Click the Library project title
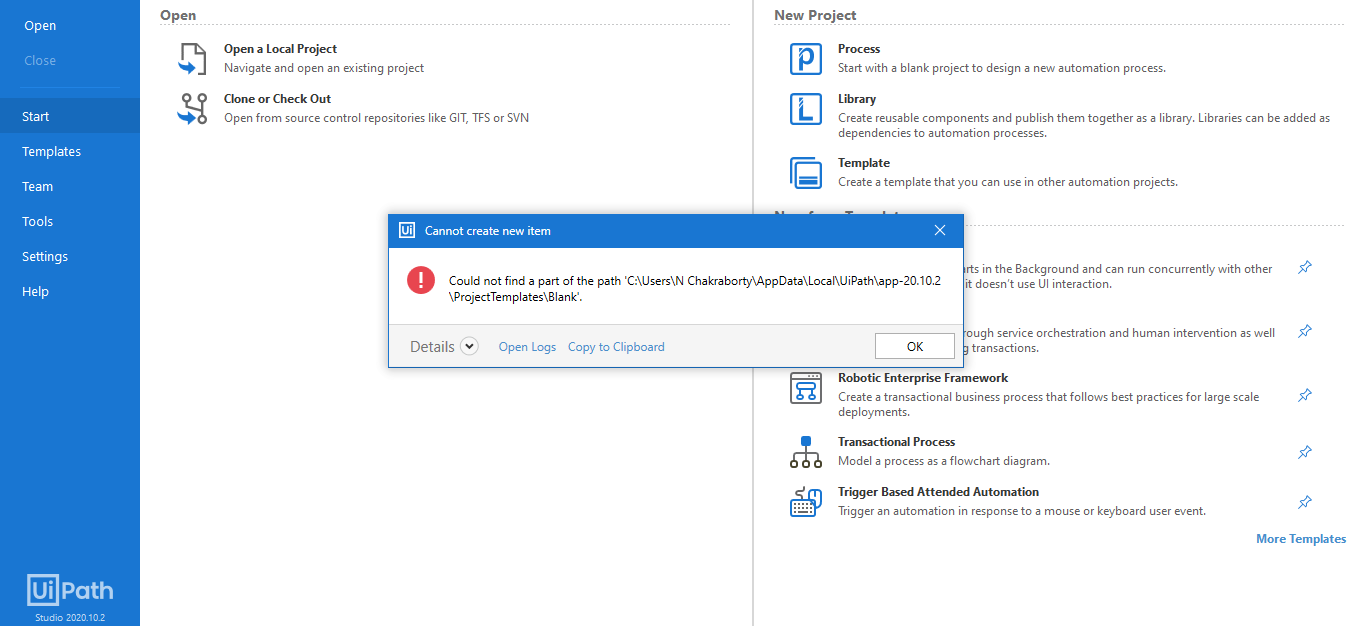 tap(857, 99)
